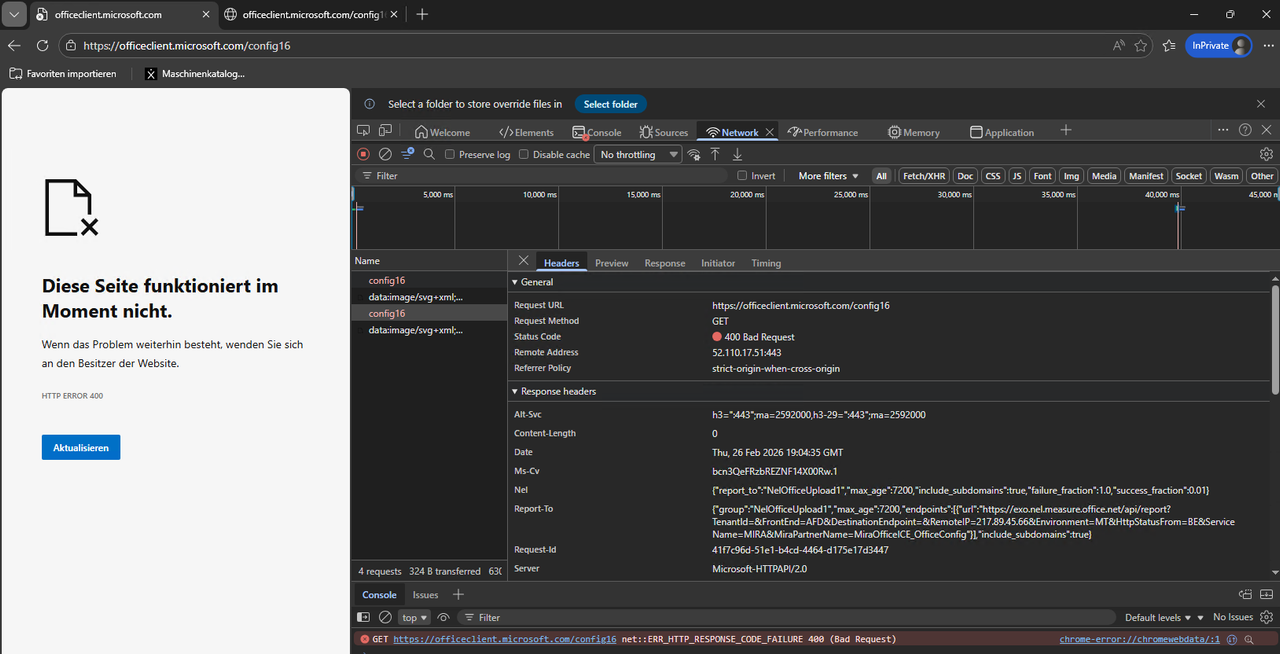Image resolution: width=1280 pixels, height=654 pixels.
Task: Expand the More filters dropdown
Action: coord(828,176)
